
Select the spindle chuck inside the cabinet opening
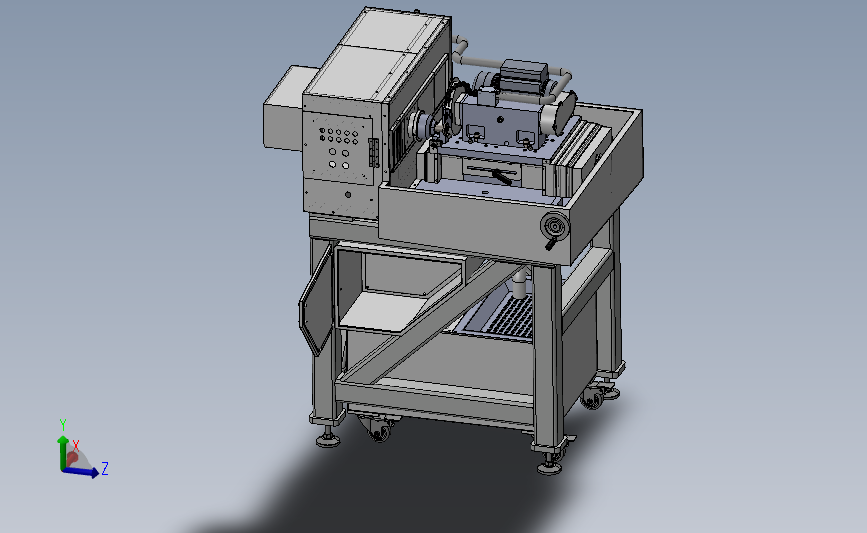pyautogui.click(x=420, y=124)
